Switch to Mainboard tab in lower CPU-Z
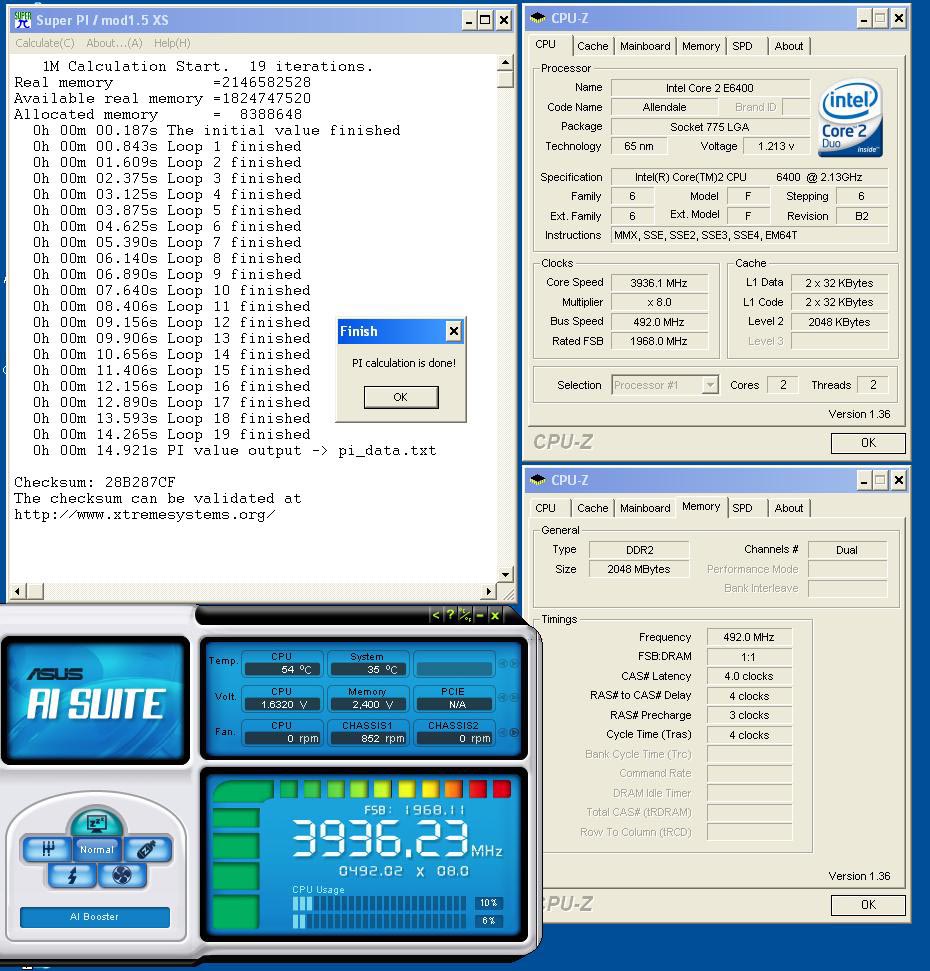 click(x=645, y=508)
